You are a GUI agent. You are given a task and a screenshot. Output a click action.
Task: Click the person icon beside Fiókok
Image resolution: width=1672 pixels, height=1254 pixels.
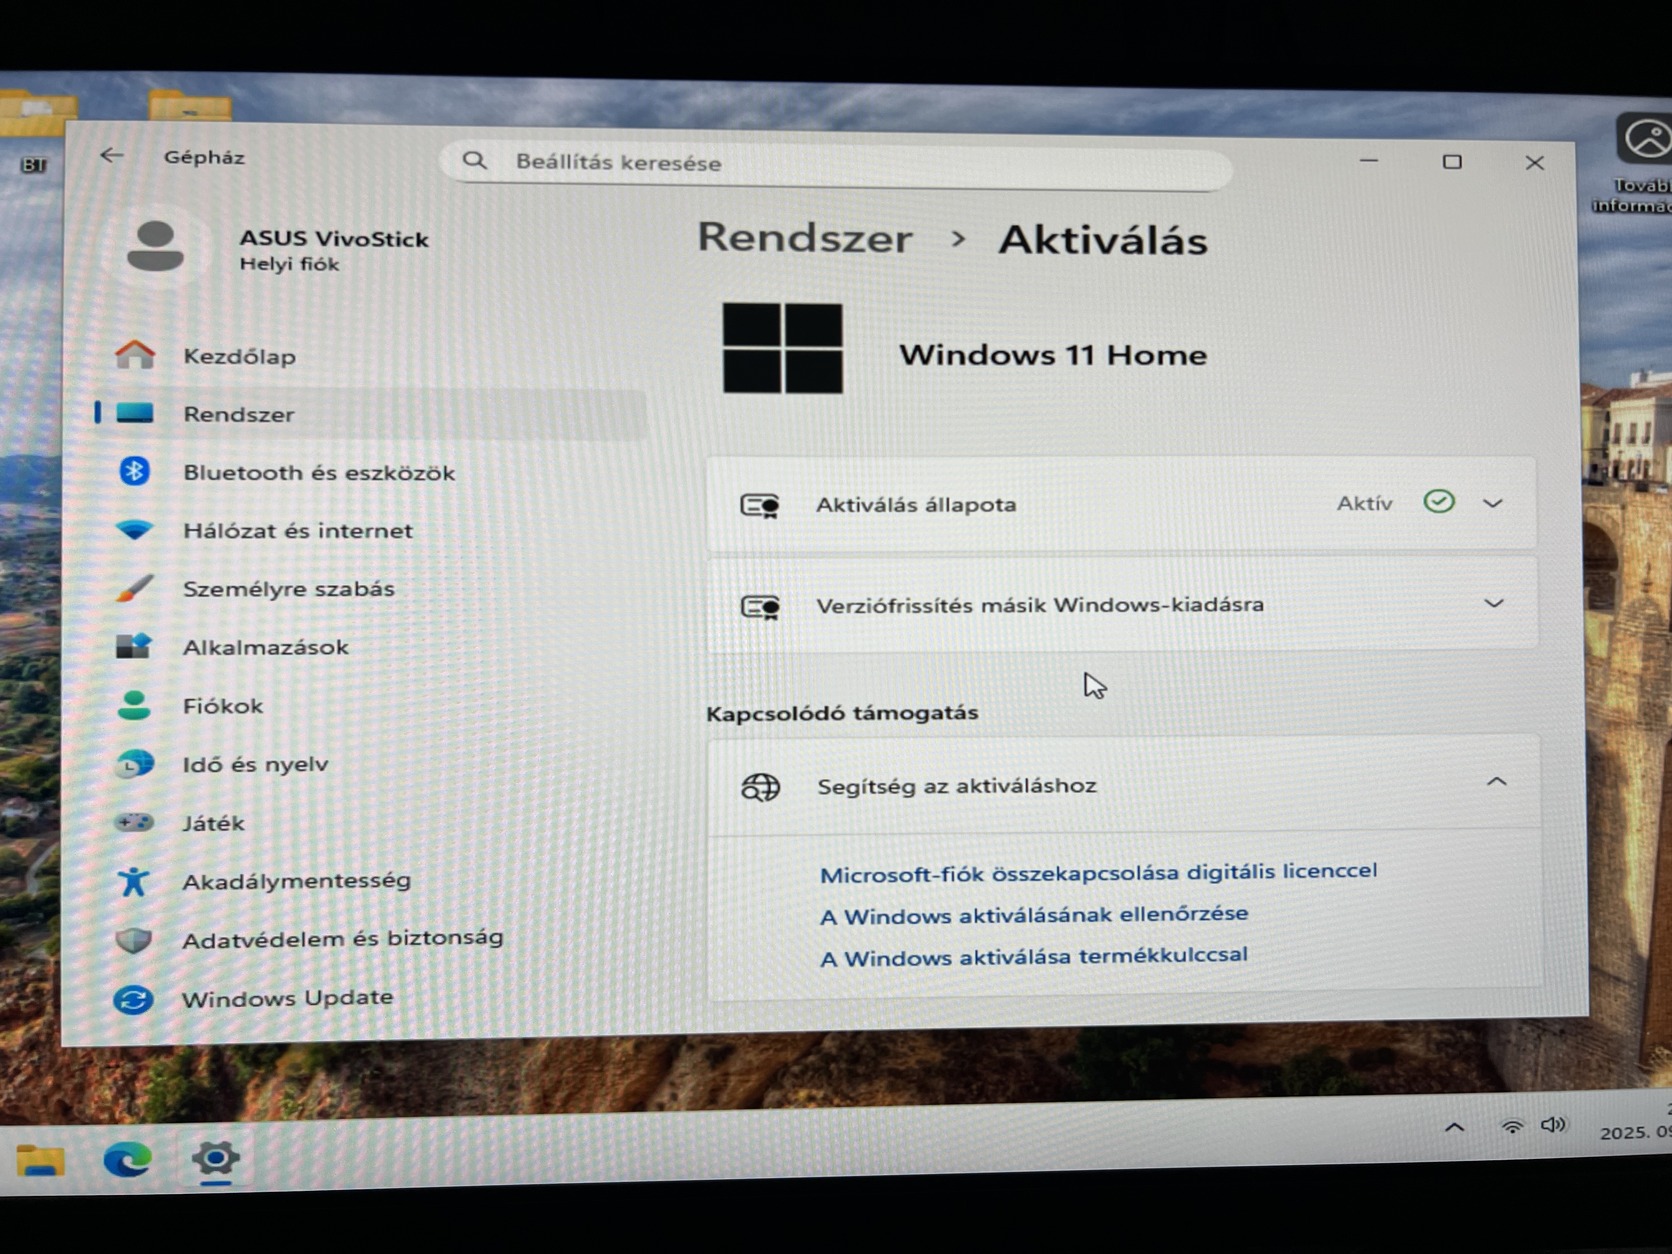[x=134, y=705]
